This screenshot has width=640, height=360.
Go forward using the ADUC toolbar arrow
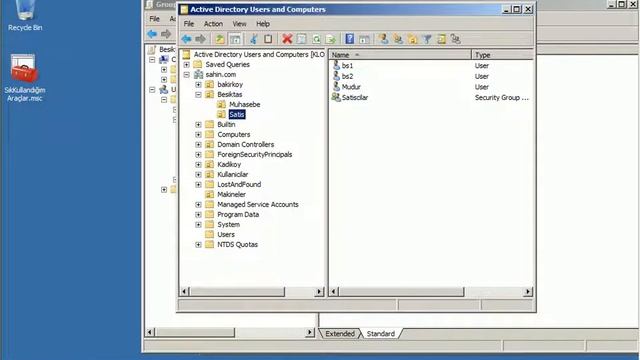[x=200, y=39]
